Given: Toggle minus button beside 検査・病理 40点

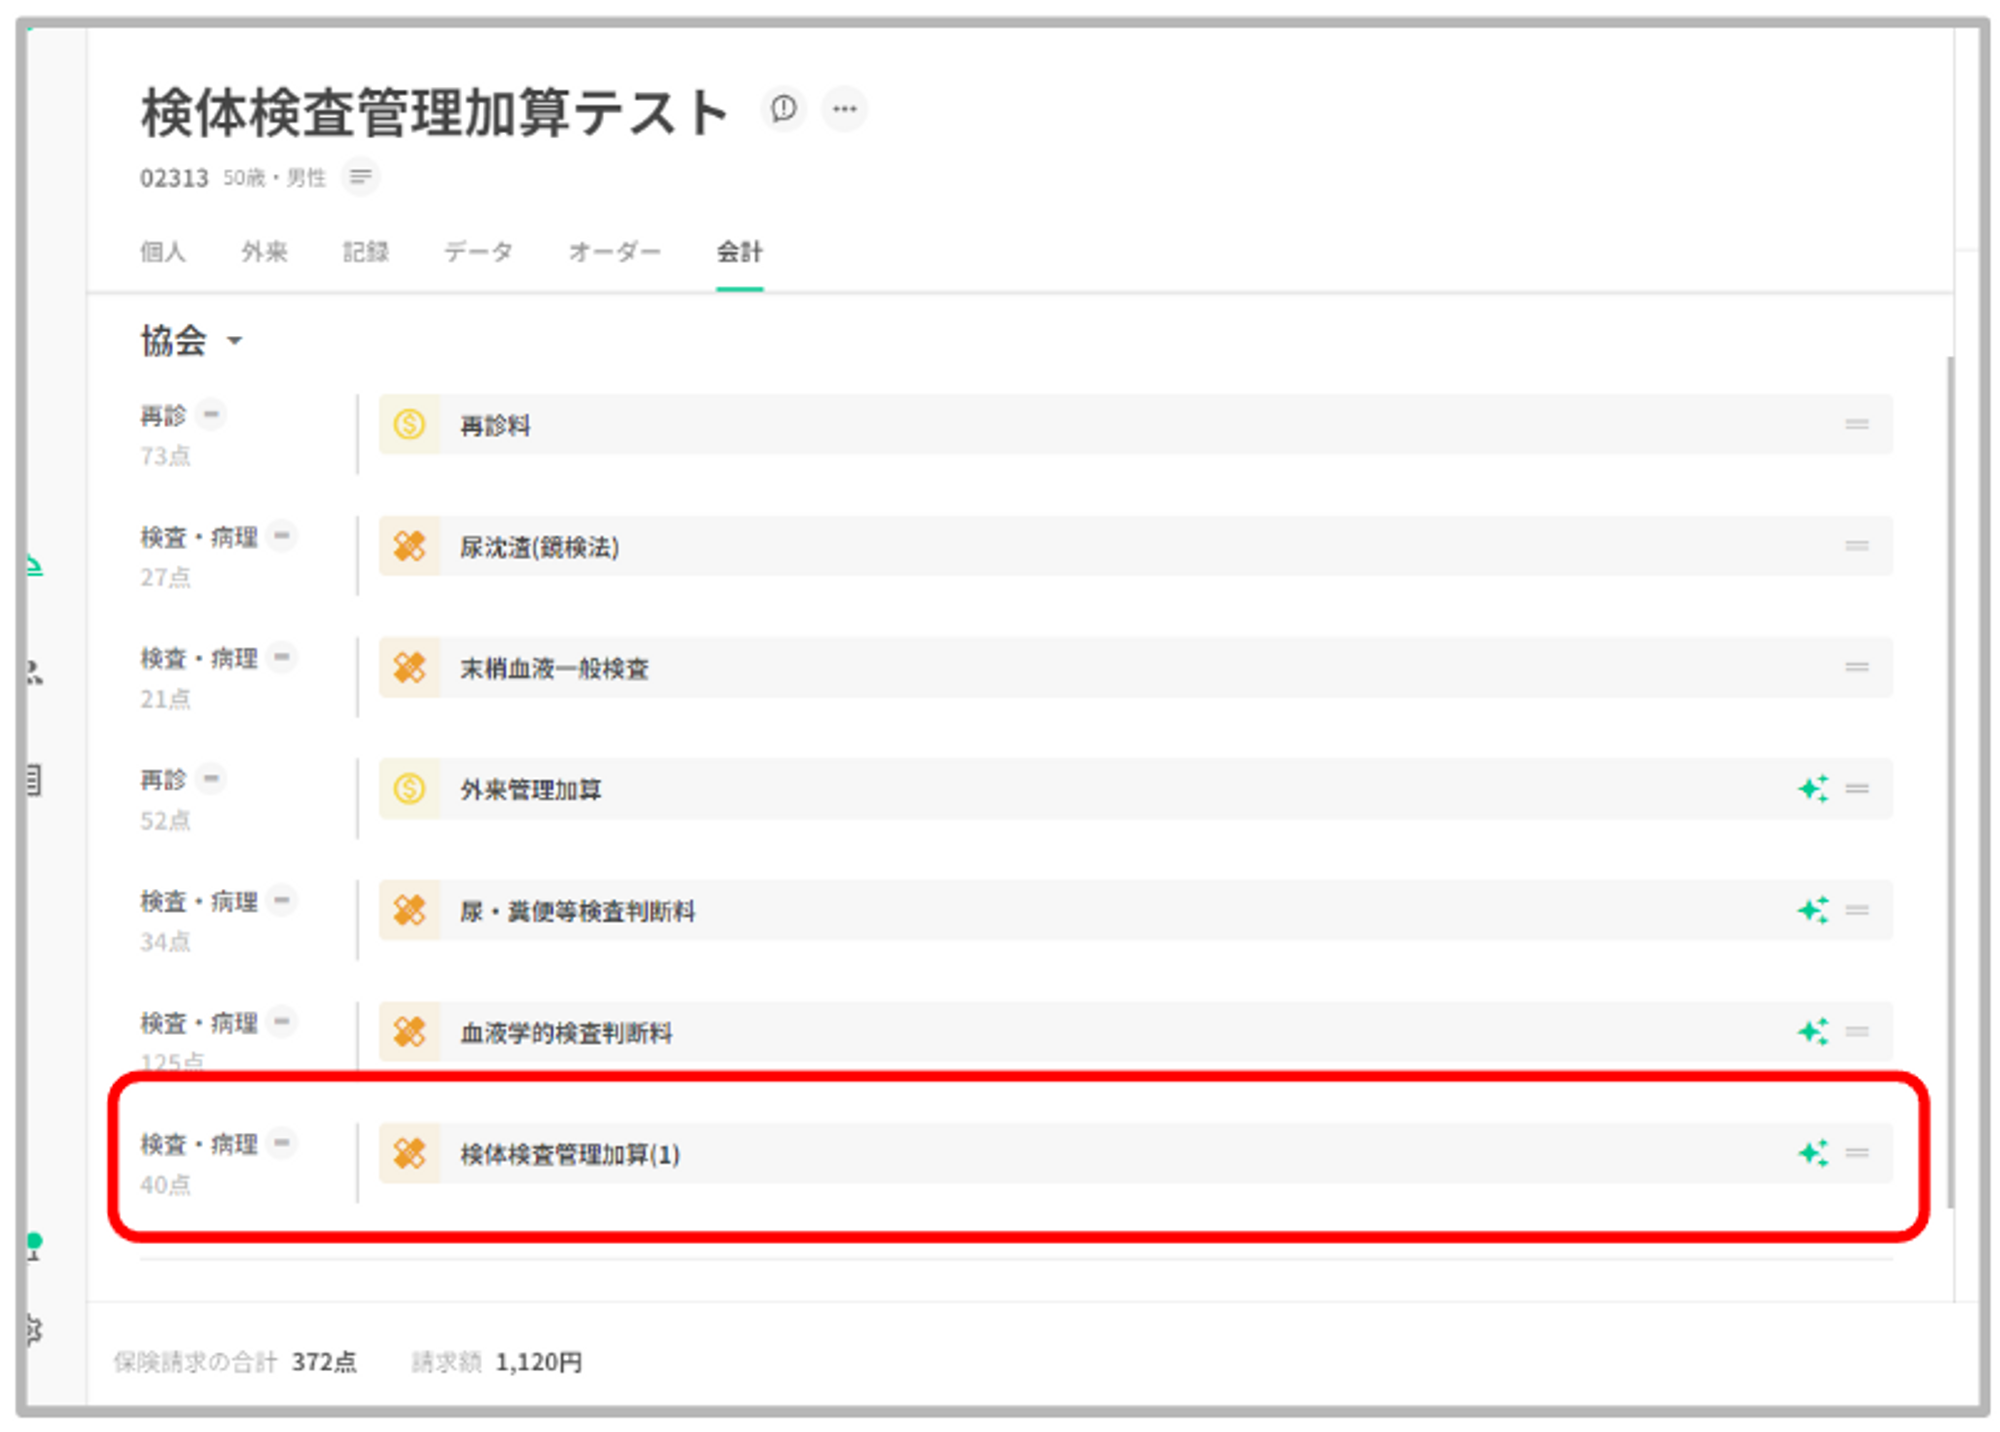Looking at the screenshot, I should click(282, 1142).
